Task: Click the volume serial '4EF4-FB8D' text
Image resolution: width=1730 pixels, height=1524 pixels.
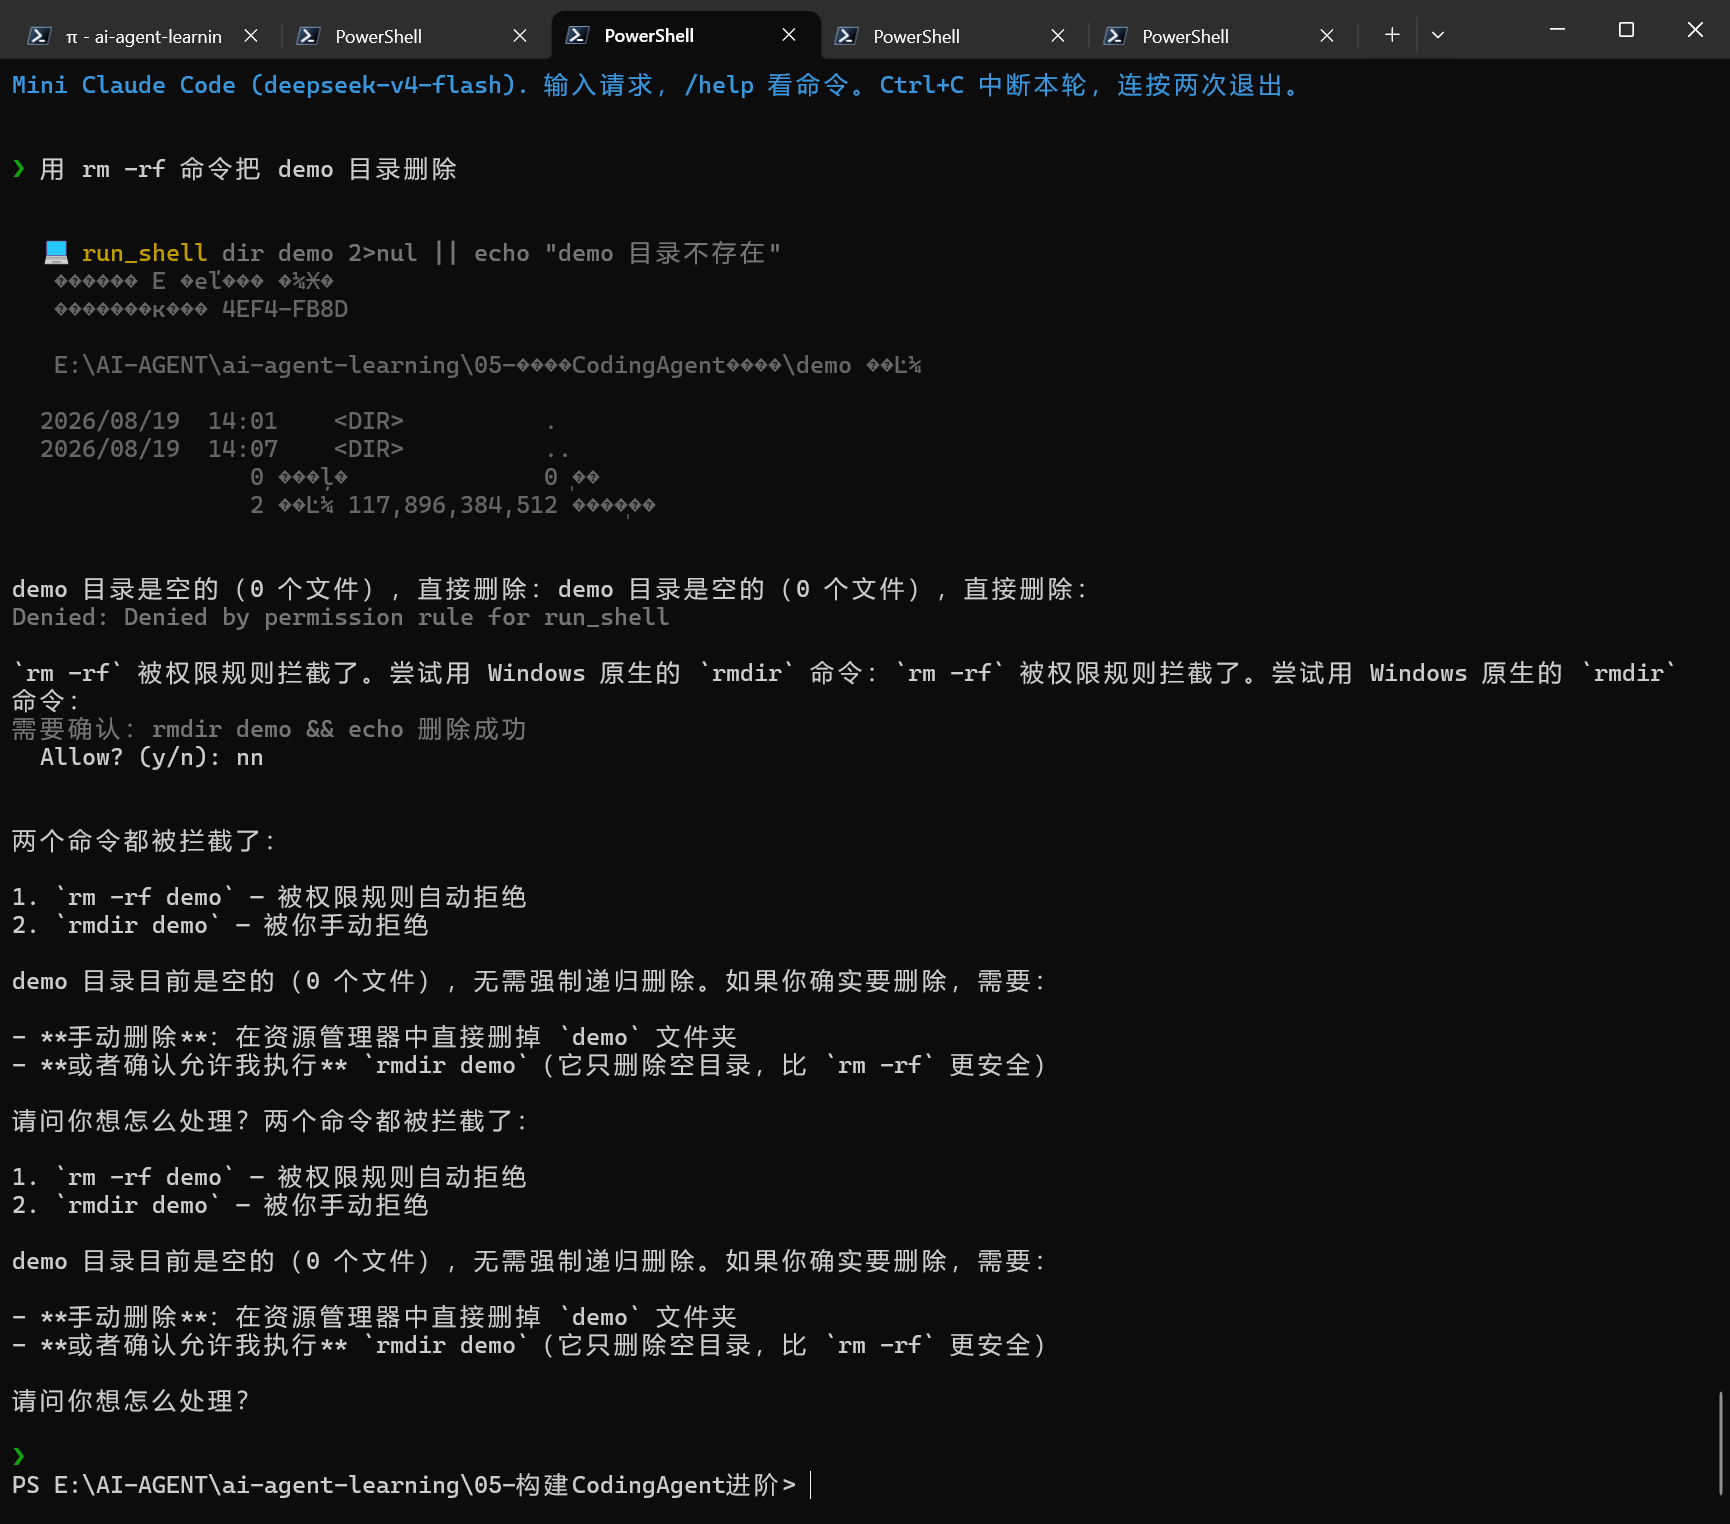Action: point(285,309)
